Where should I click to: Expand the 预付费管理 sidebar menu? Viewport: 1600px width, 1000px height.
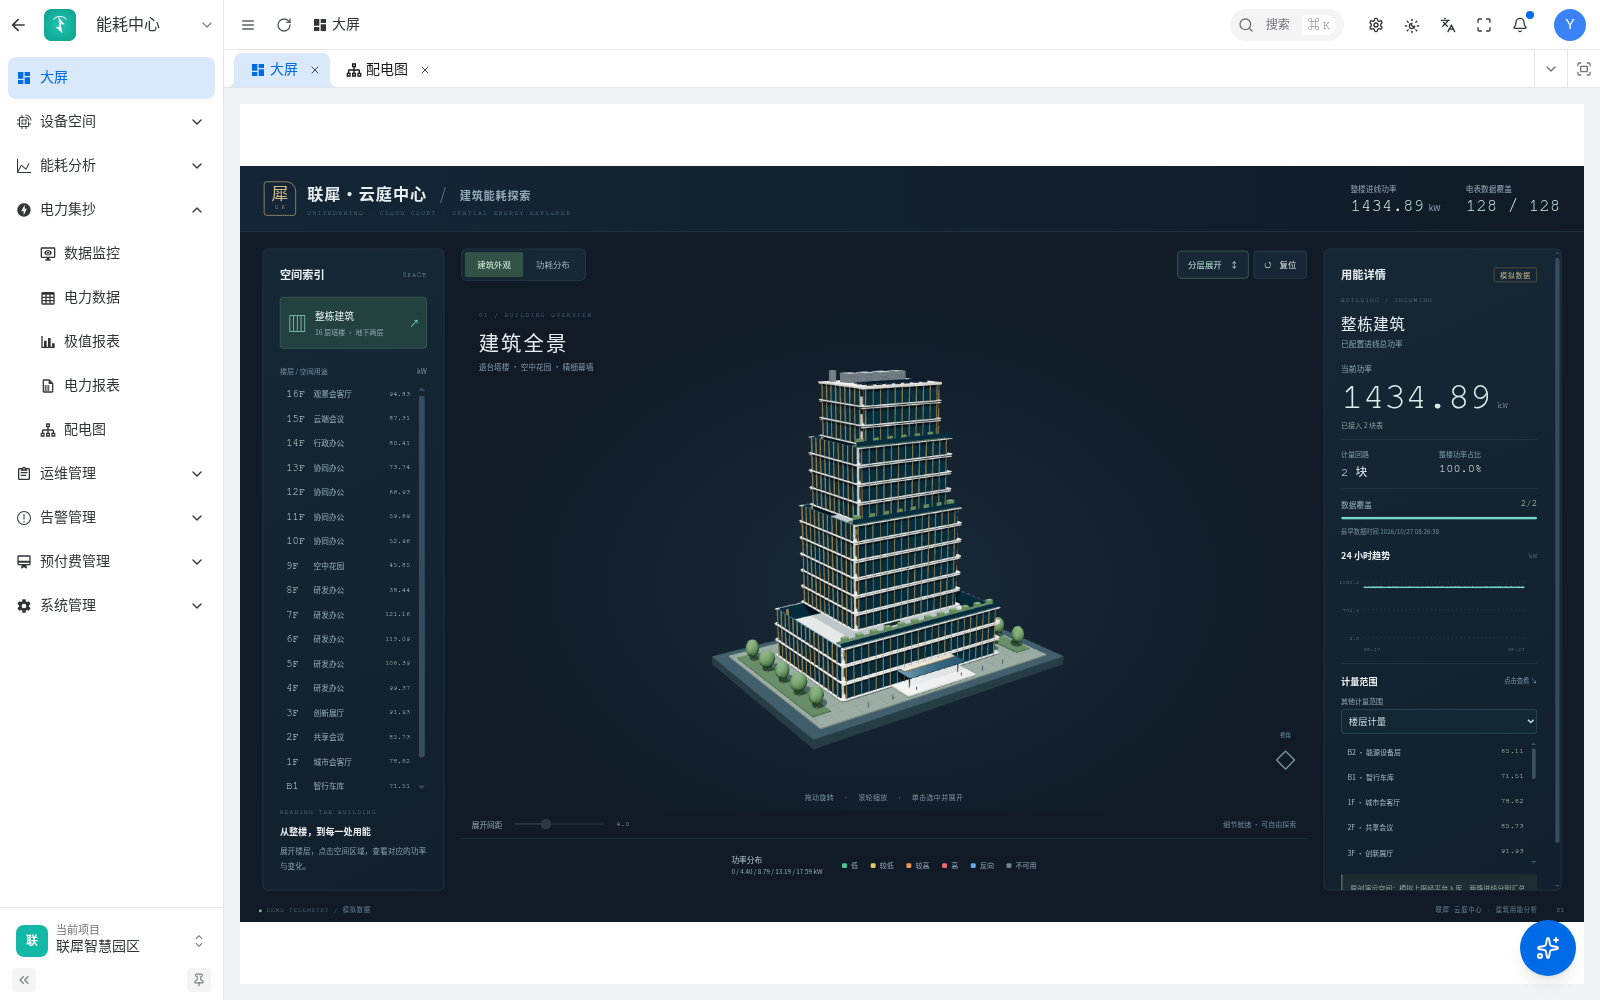111,562
